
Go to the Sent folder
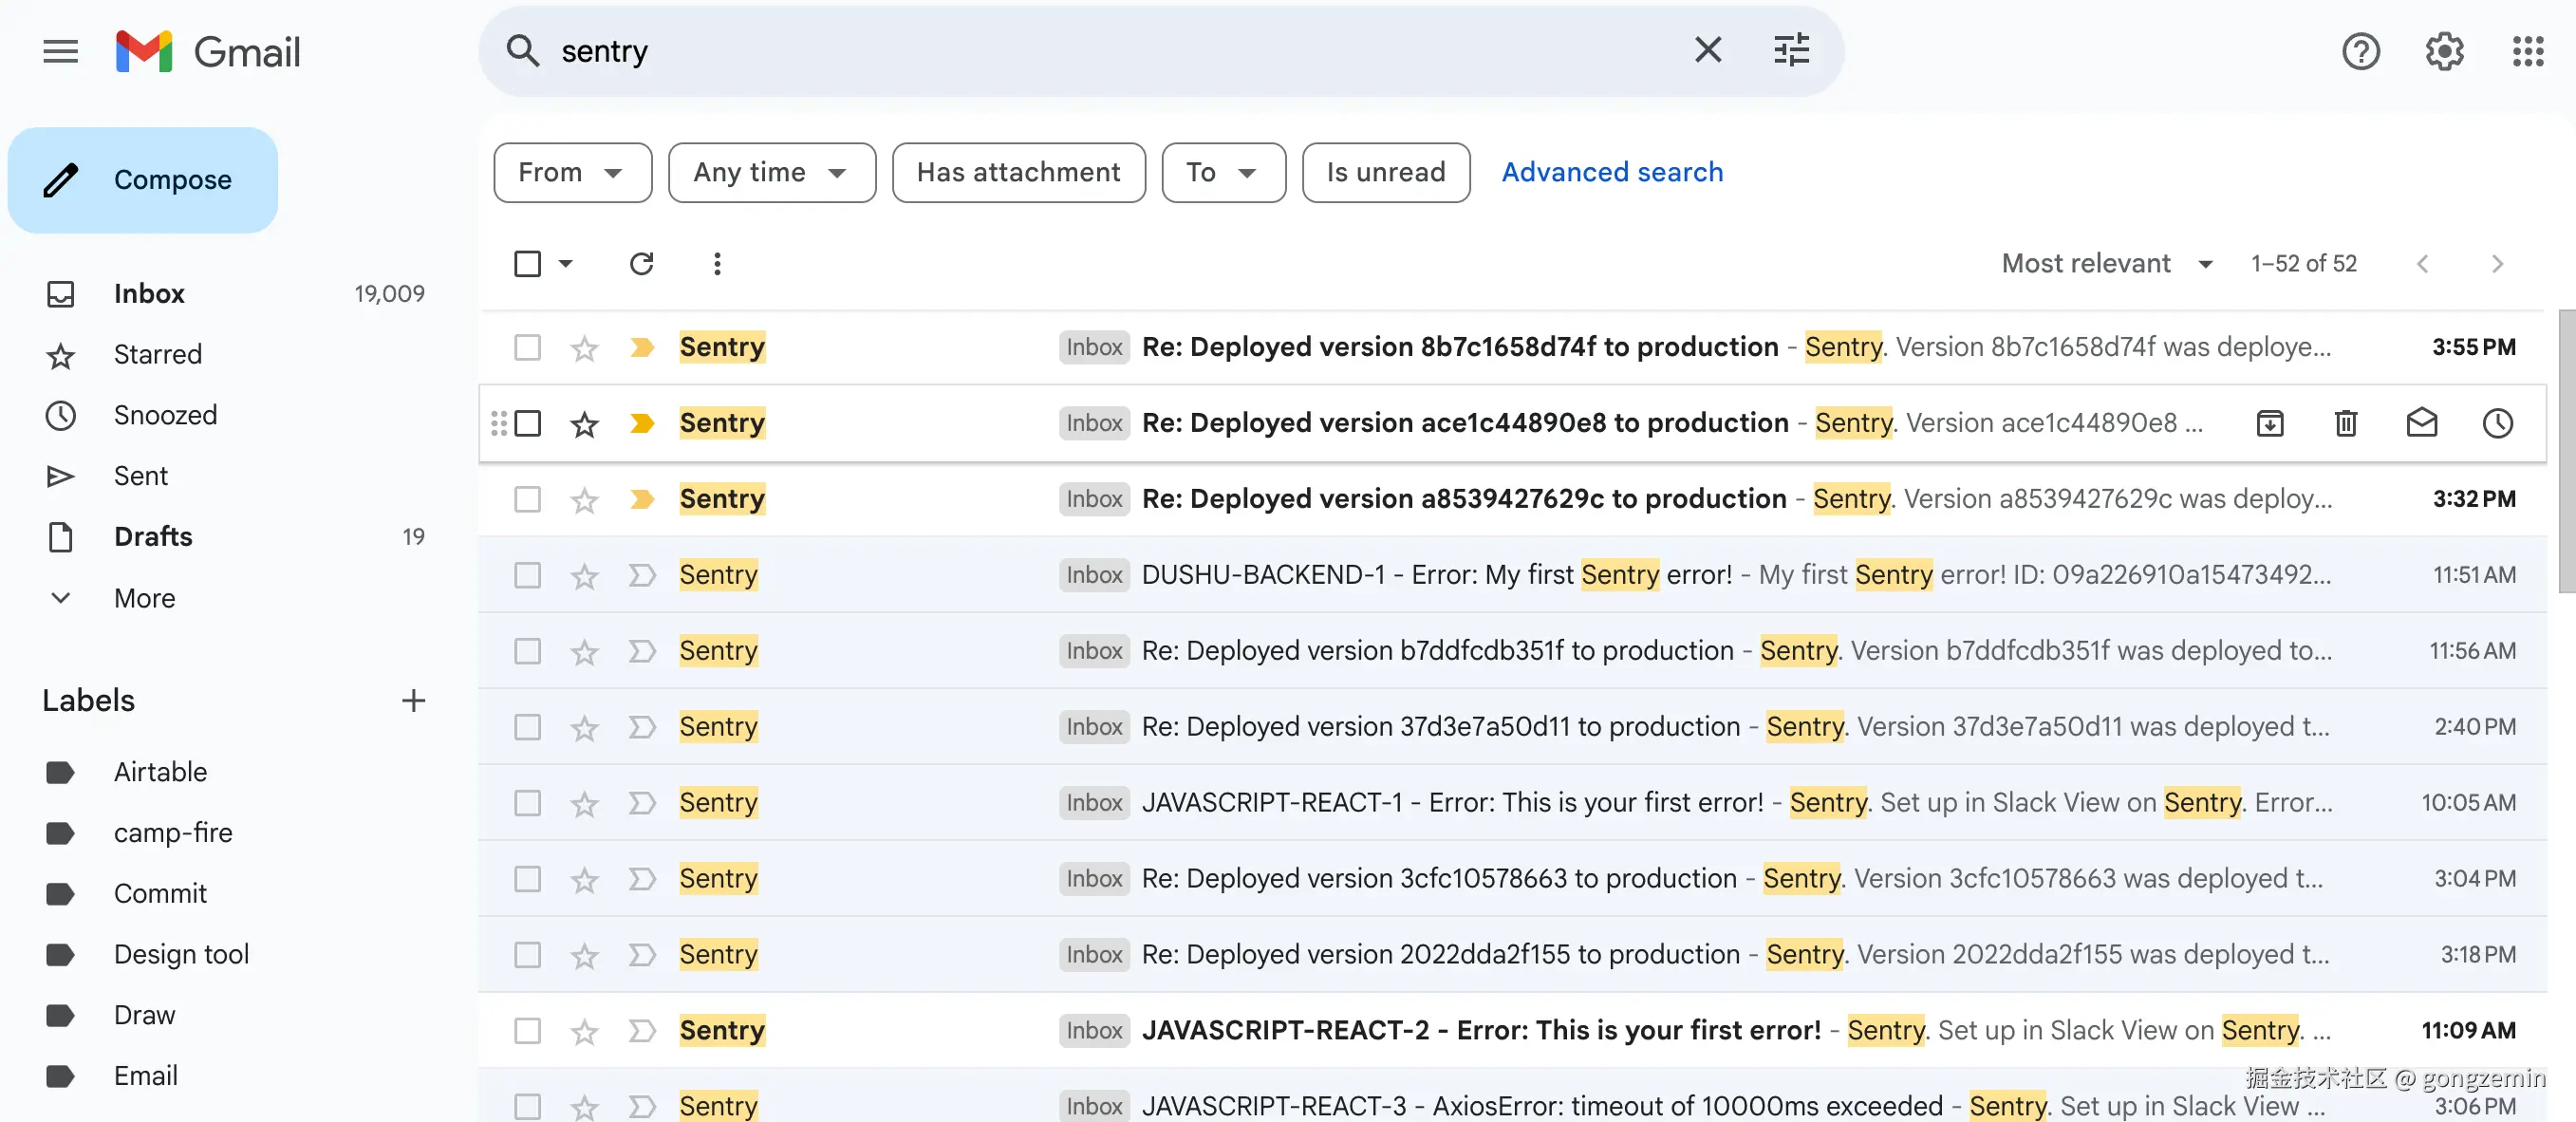tap(140, 476)
